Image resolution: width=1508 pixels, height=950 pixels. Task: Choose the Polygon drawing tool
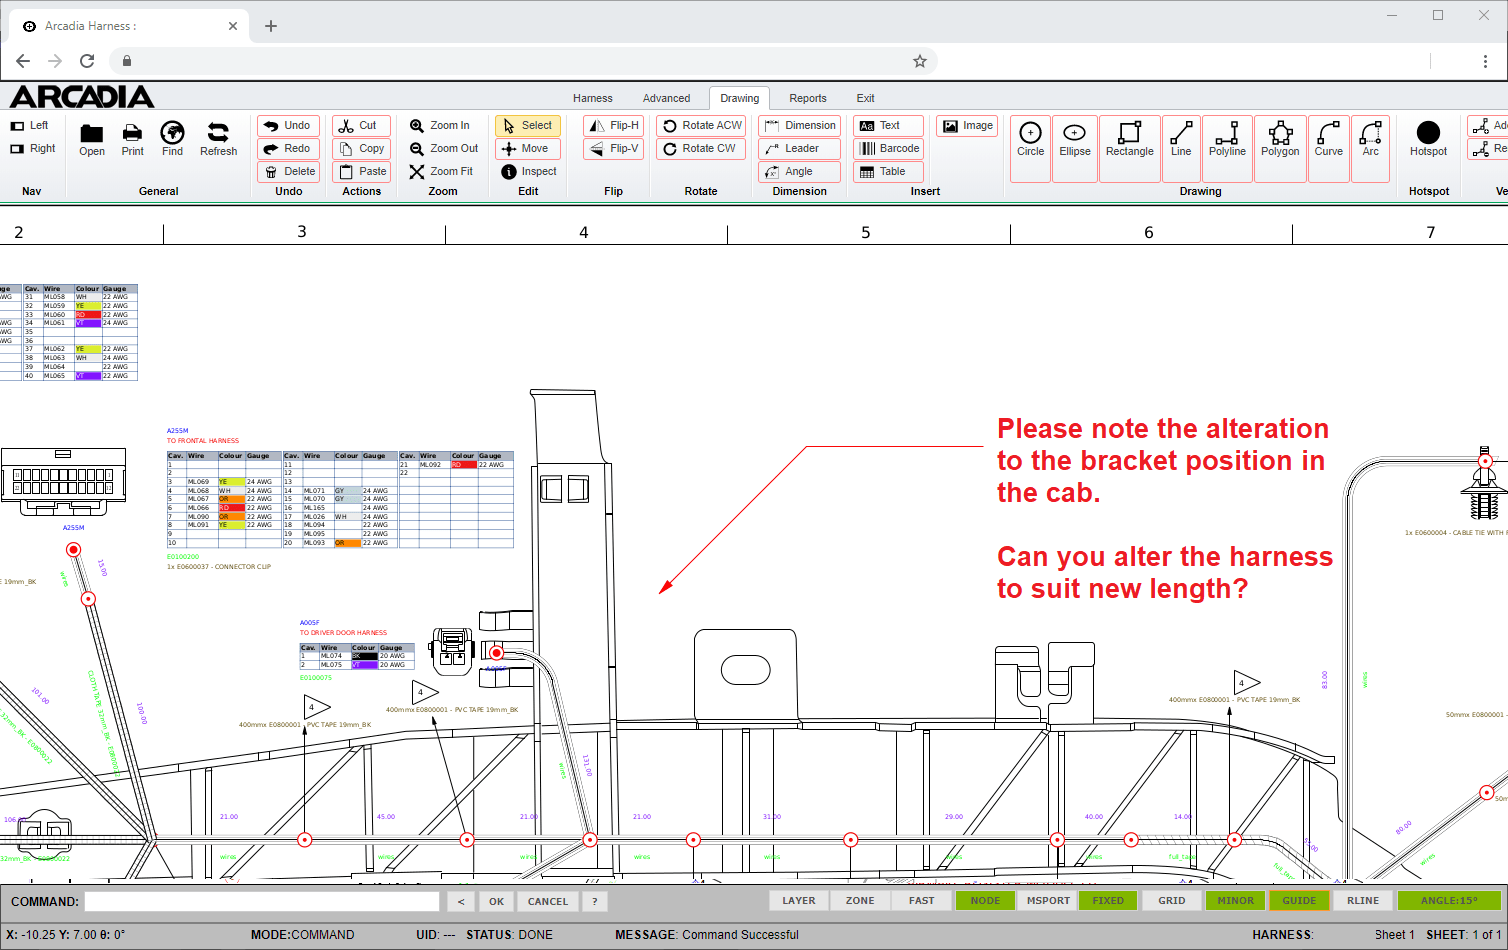[1280, 139]
